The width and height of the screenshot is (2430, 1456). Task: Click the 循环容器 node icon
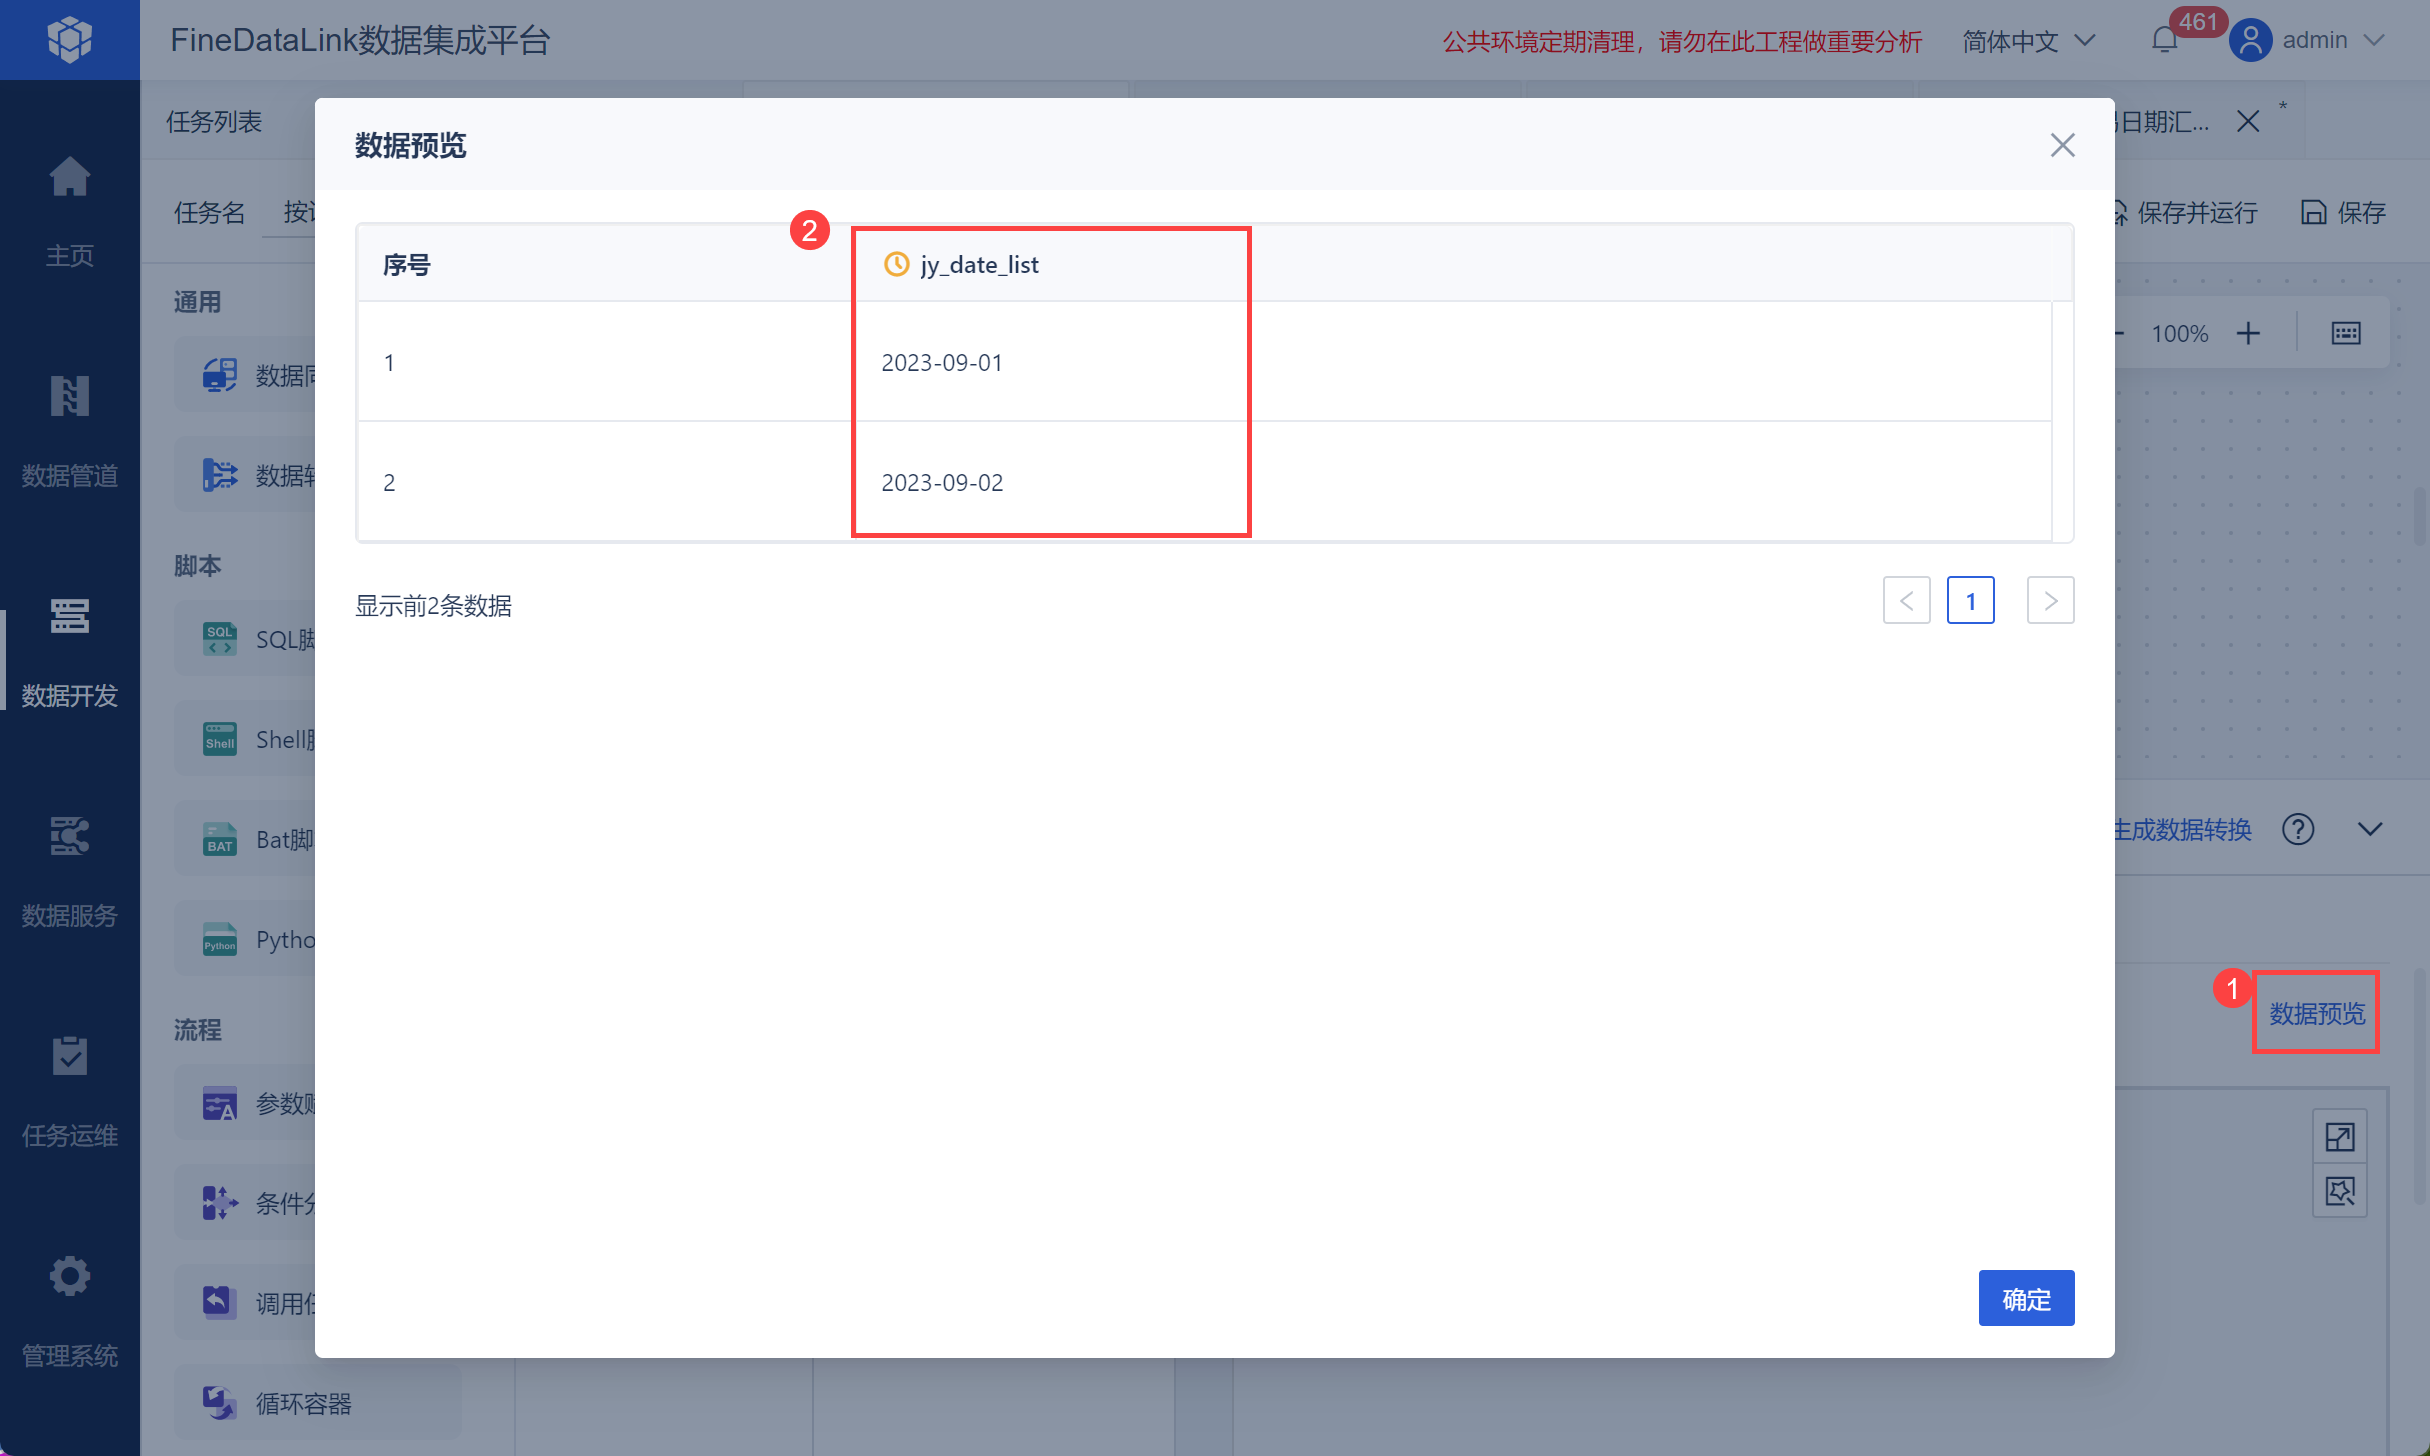tap(219, 1403)
